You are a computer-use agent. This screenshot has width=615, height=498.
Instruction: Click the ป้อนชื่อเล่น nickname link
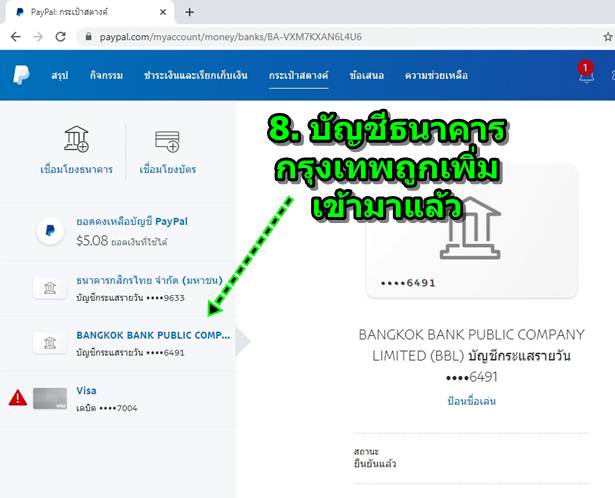472,401
